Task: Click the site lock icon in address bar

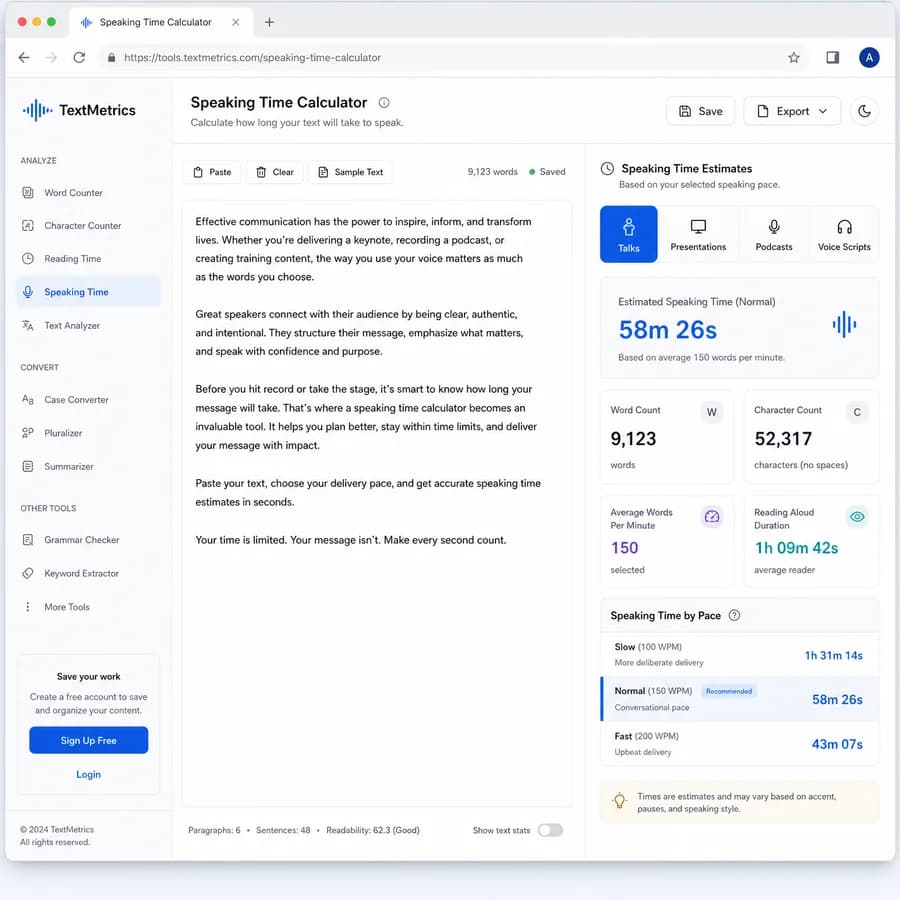Action: (x=111, y=57)
